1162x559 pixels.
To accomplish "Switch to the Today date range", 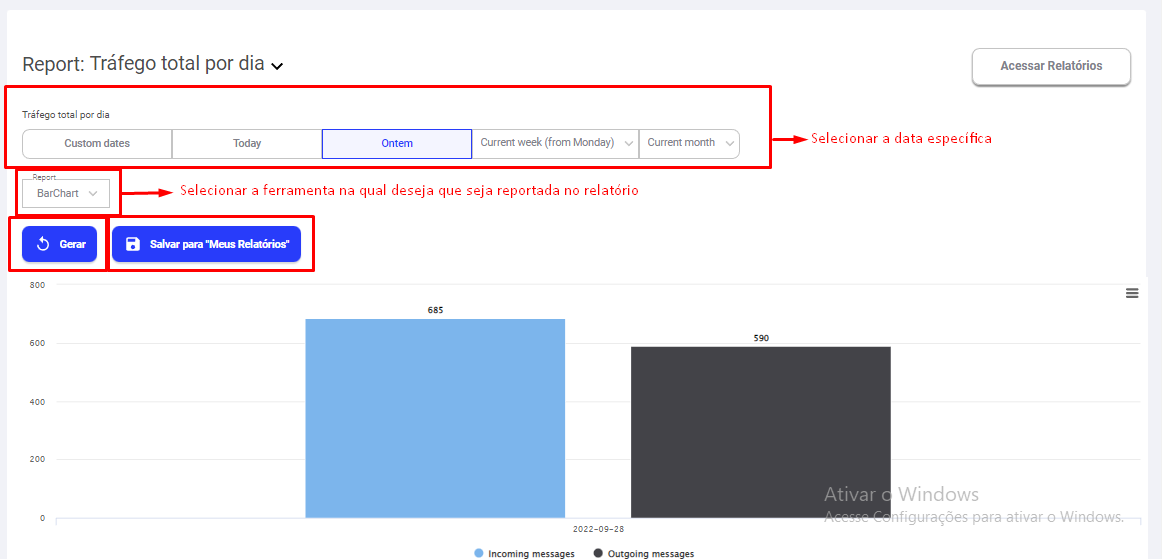I will [247, 143].
